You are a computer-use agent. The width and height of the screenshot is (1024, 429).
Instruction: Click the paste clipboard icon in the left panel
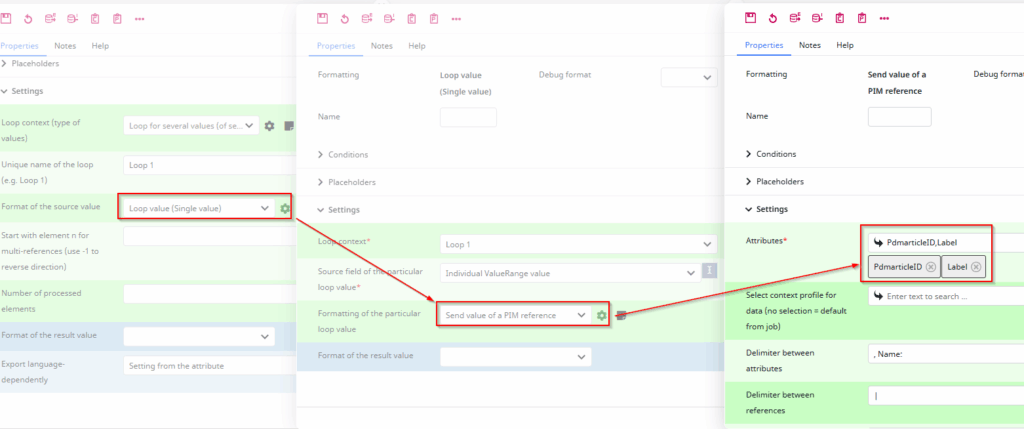pyautogui.click(x=117, y=18)
